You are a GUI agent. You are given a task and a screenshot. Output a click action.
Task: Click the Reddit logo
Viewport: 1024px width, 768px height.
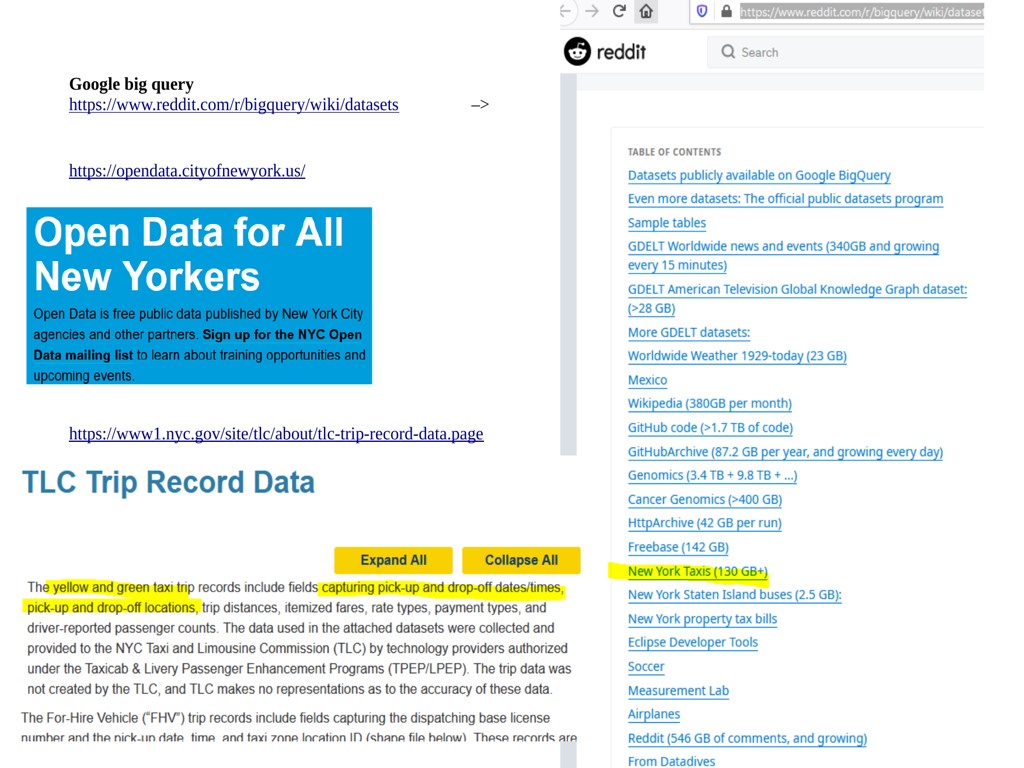[x=605, y=52]
